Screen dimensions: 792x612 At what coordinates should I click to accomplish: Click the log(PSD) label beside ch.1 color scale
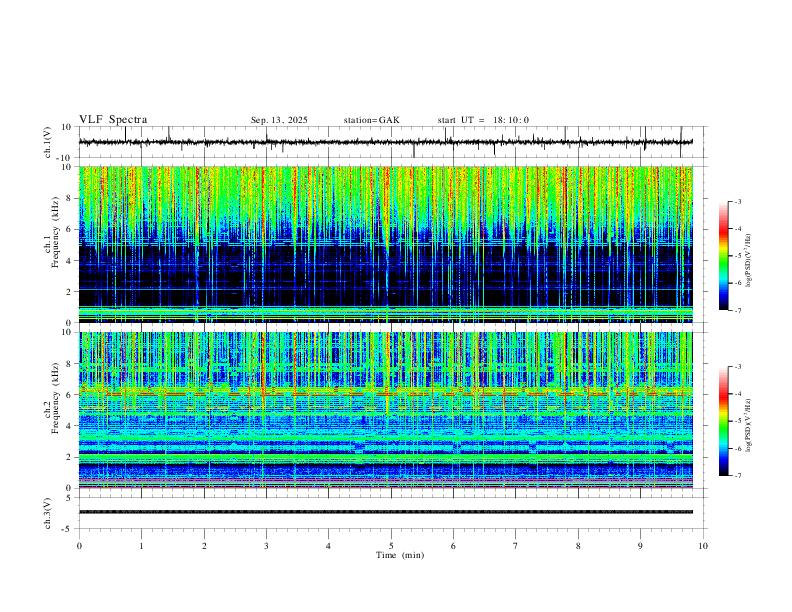tap(749, 260)
